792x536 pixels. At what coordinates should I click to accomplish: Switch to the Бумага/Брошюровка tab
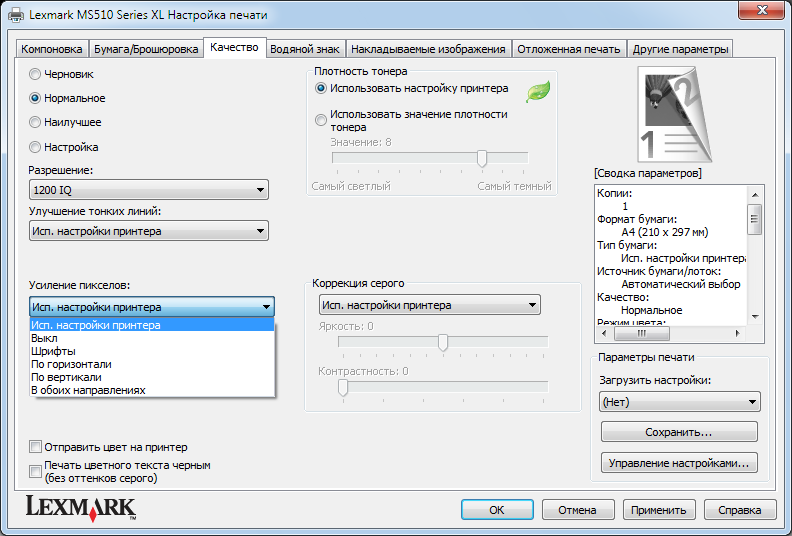146,49
